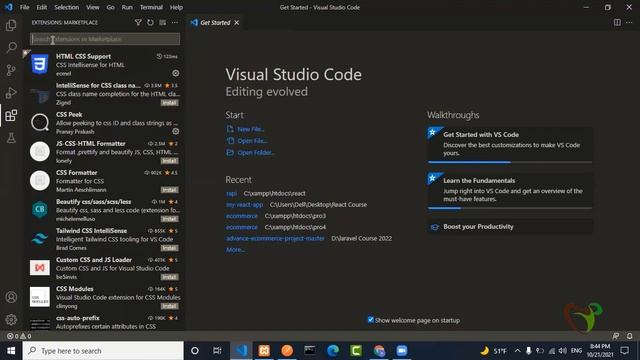Open Run and Debug view
The height and width of the screenshot is (360, 640).
pyautogui.click(x=11, y=93)
